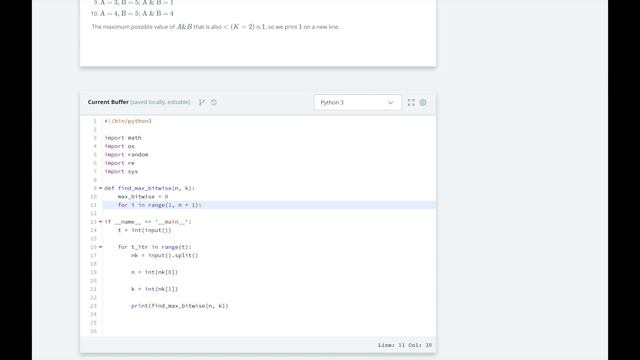
Task: Click the 'for t_itr in range(t)' line
Action: point(154,247)
